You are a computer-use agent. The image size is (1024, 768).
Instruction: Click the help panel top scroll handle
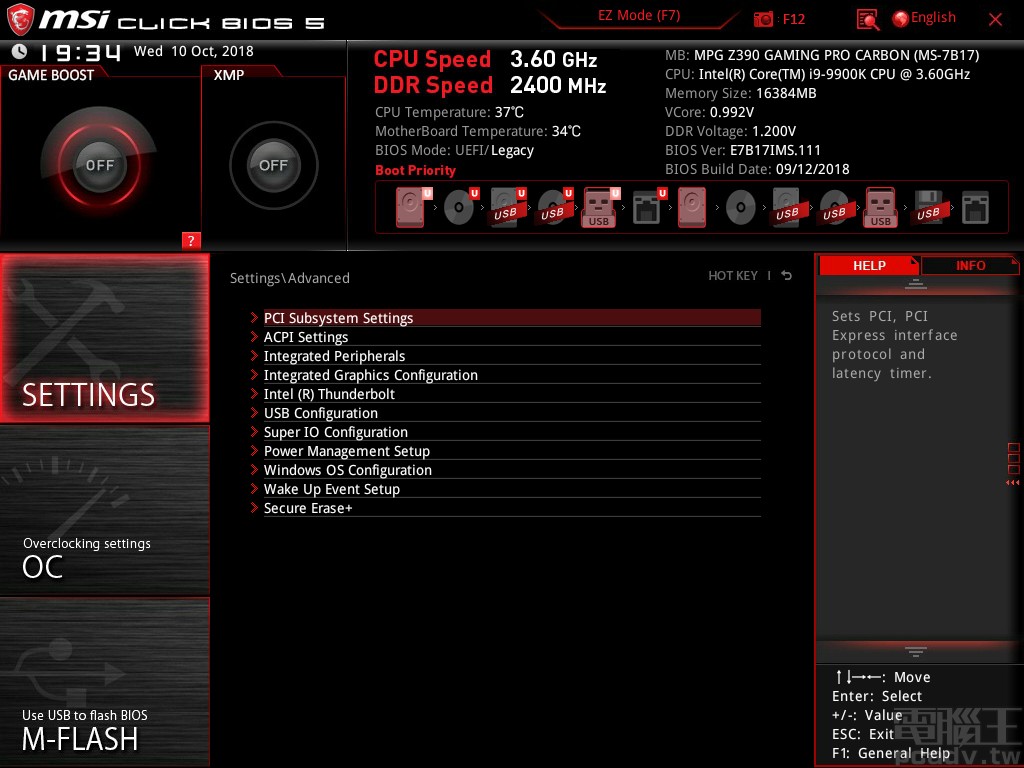[916, 283]
